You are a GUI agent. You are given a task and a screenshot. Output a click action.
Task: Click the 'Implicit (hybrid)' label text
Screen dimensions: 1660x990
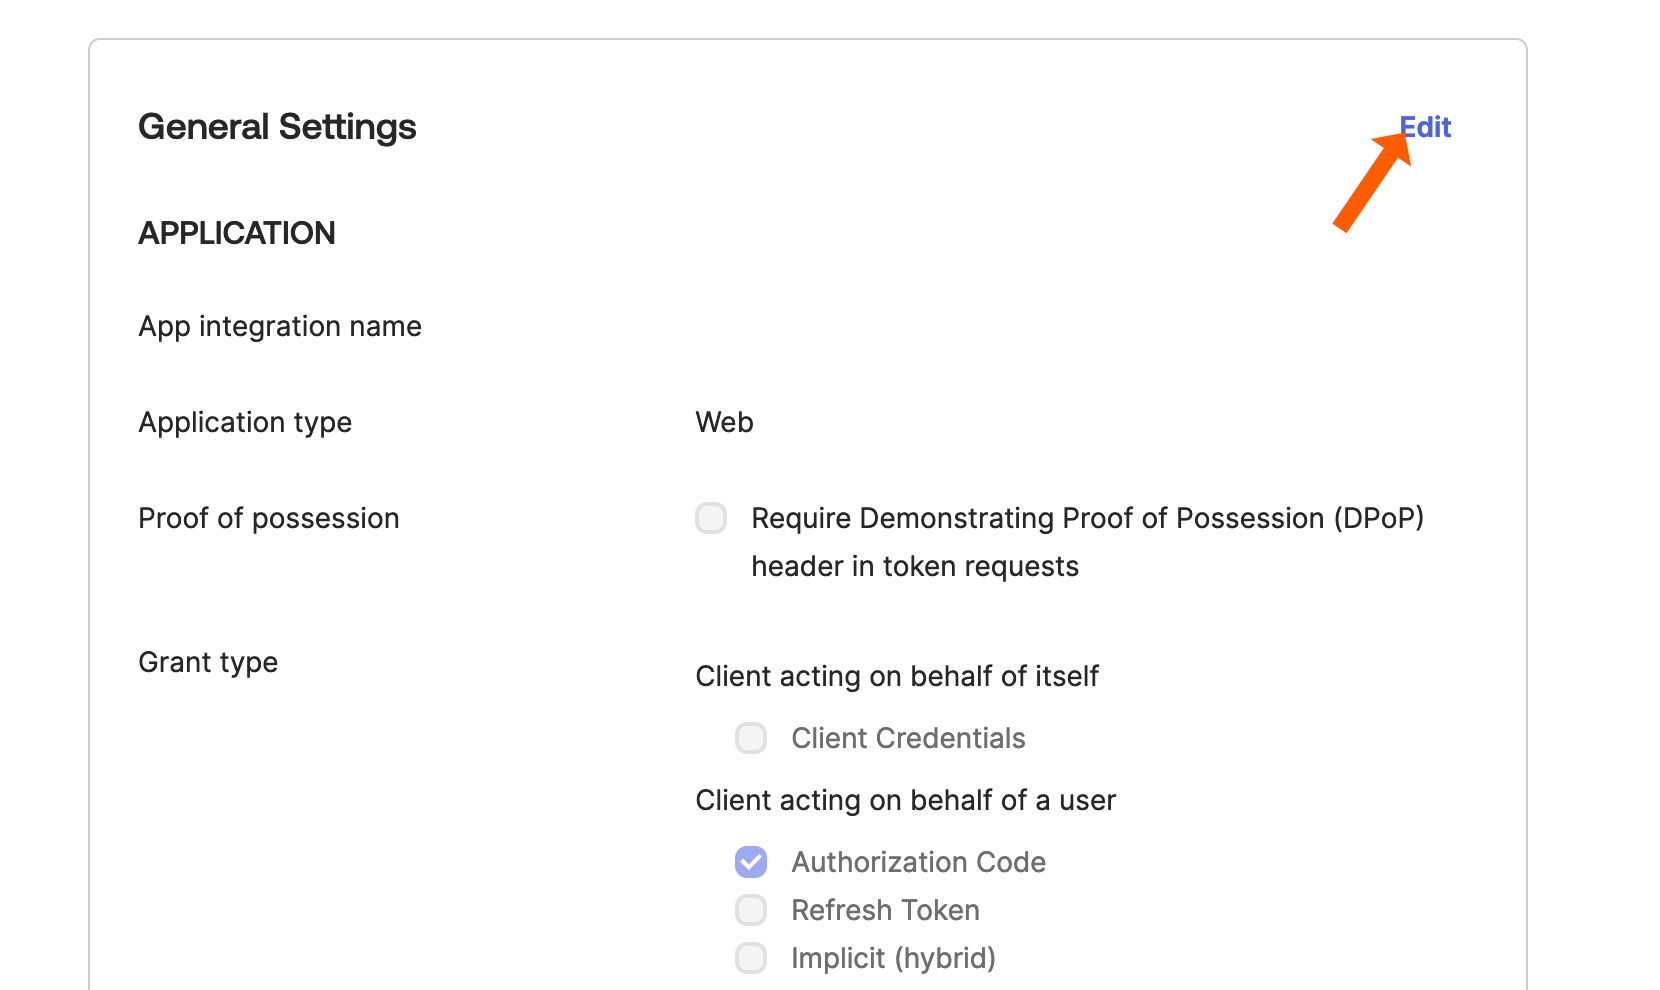893,958
